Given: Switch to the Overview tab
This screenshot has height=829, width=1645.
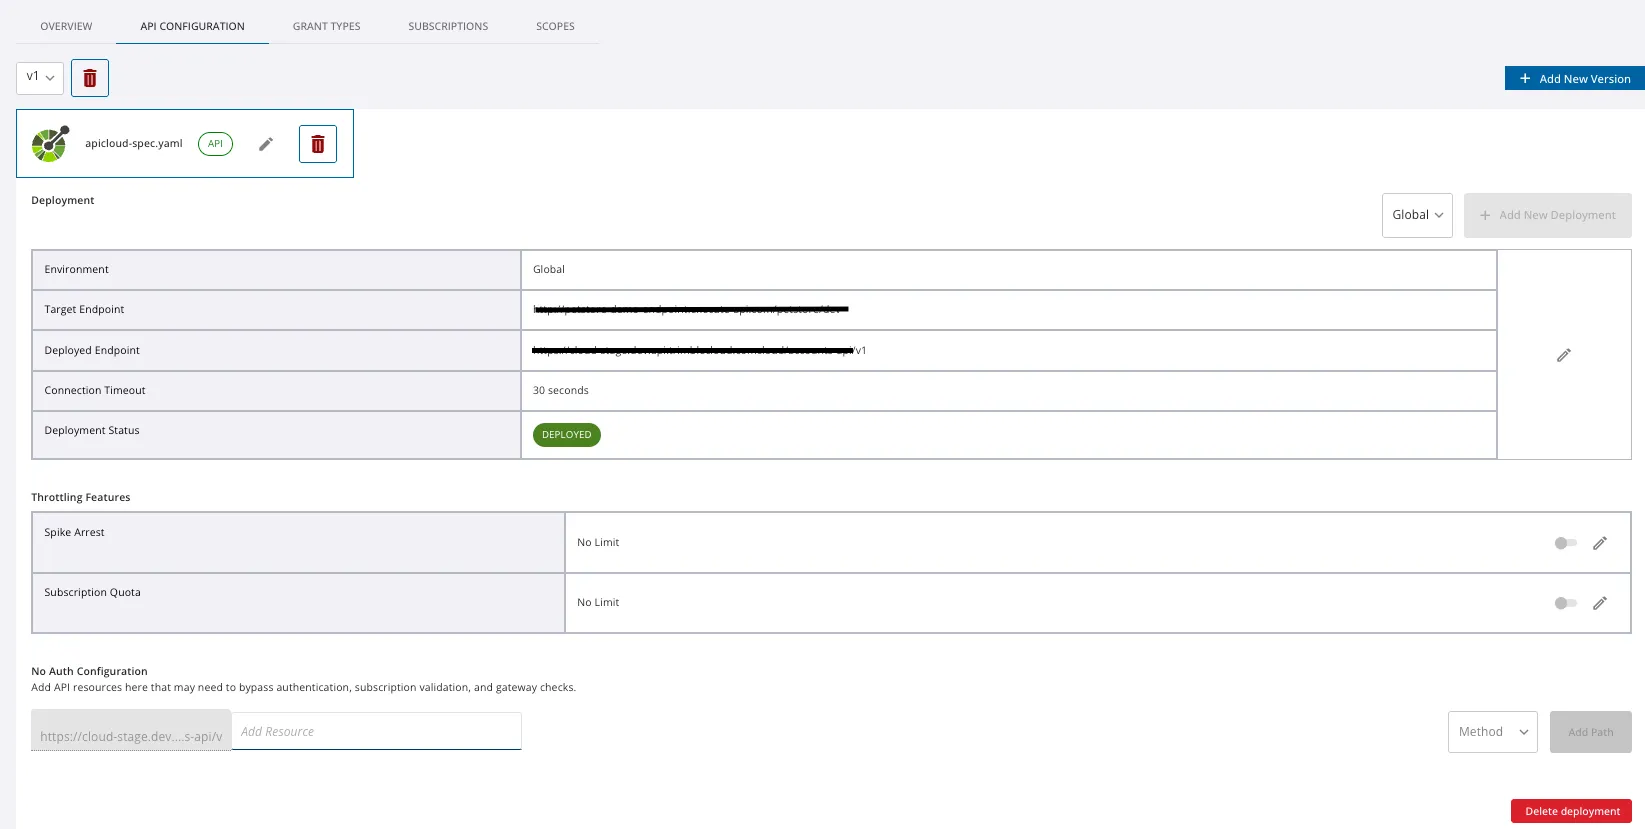Looking at the screenshot, I should coord(66,26).
